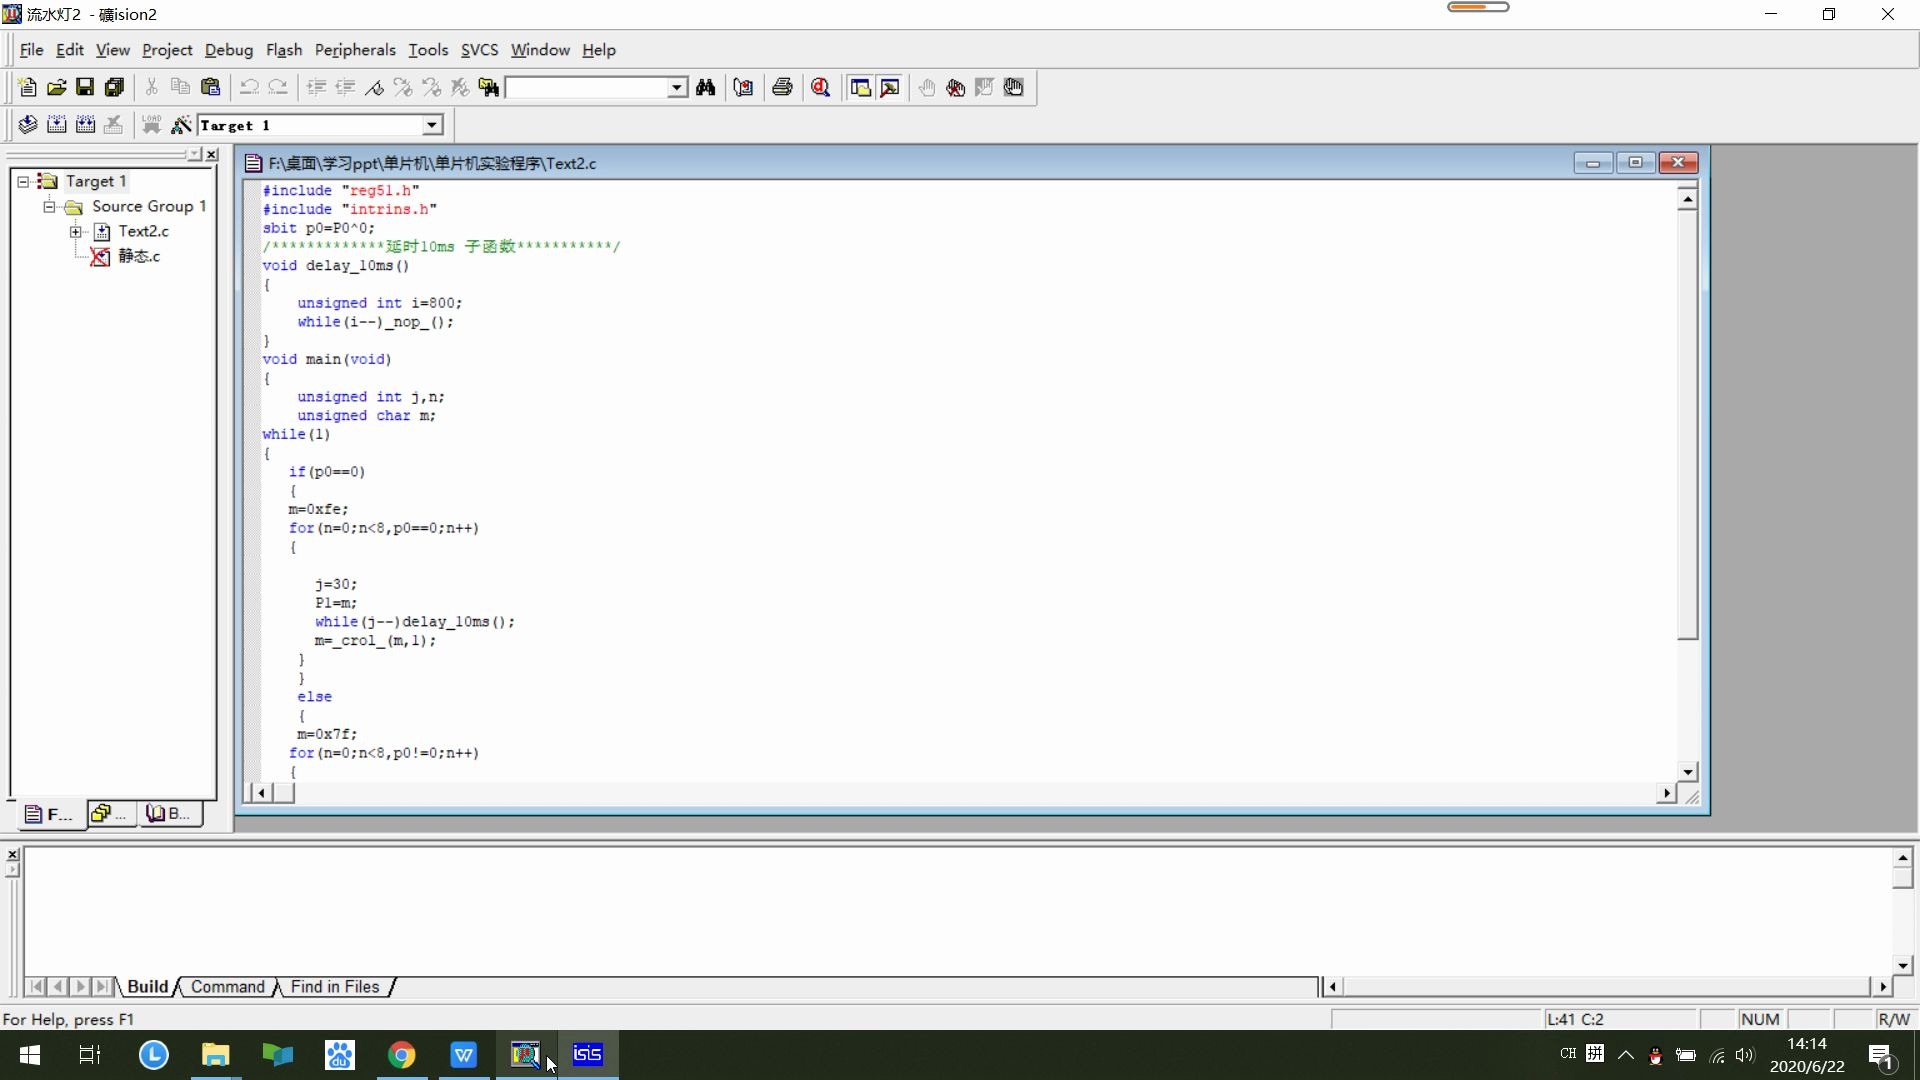Save the current file with floppy icon
The width and height of the screenshot is (1920, 1080).
point(85,88)
